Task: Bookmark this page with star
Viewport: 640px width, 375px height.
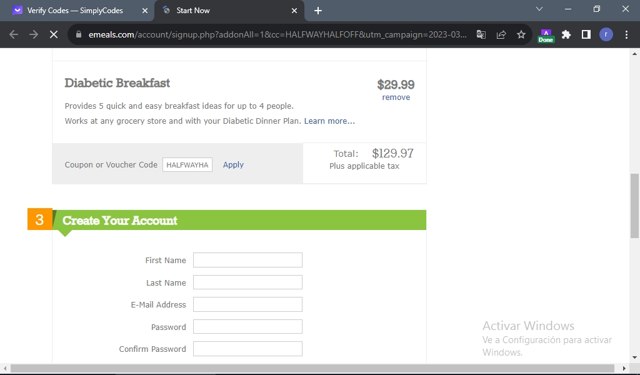Action: pyautogui.click(x=521, y=35)
